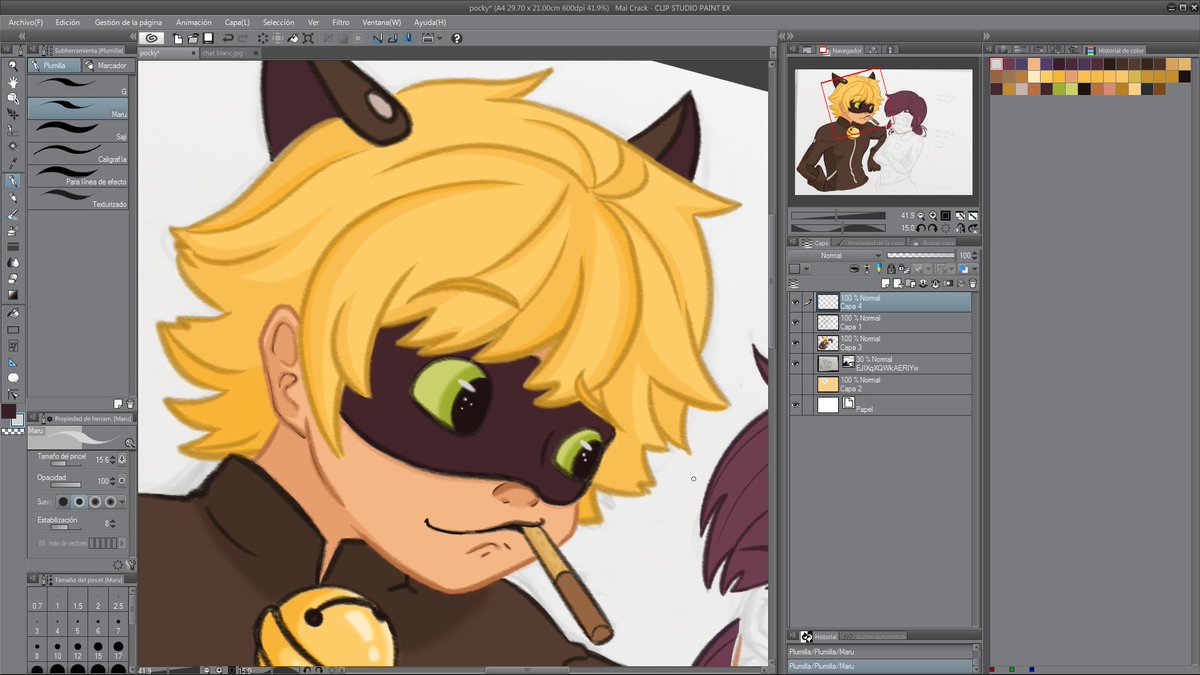The image size is (1200, 675).
Task: Hide the Capa 3 layer
Action: click(796, 343)
